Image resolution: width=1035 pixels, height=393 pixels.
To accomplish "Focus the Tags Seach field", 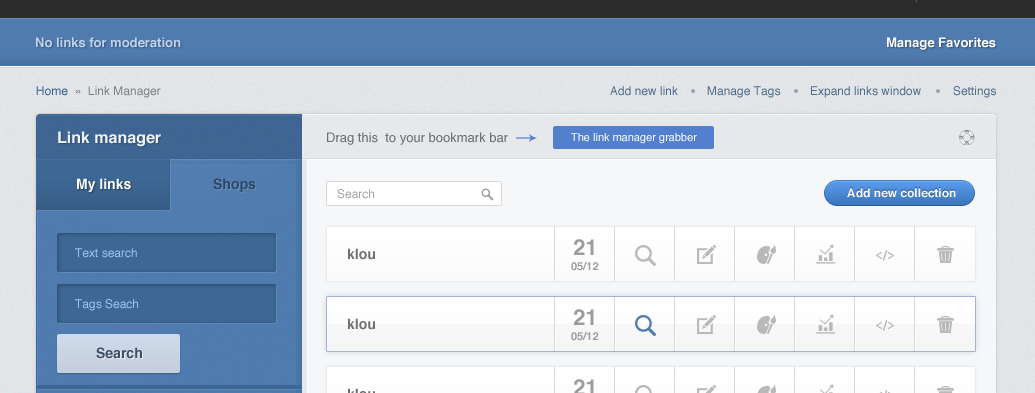I will pyautogui.click(x=166, y=304).
